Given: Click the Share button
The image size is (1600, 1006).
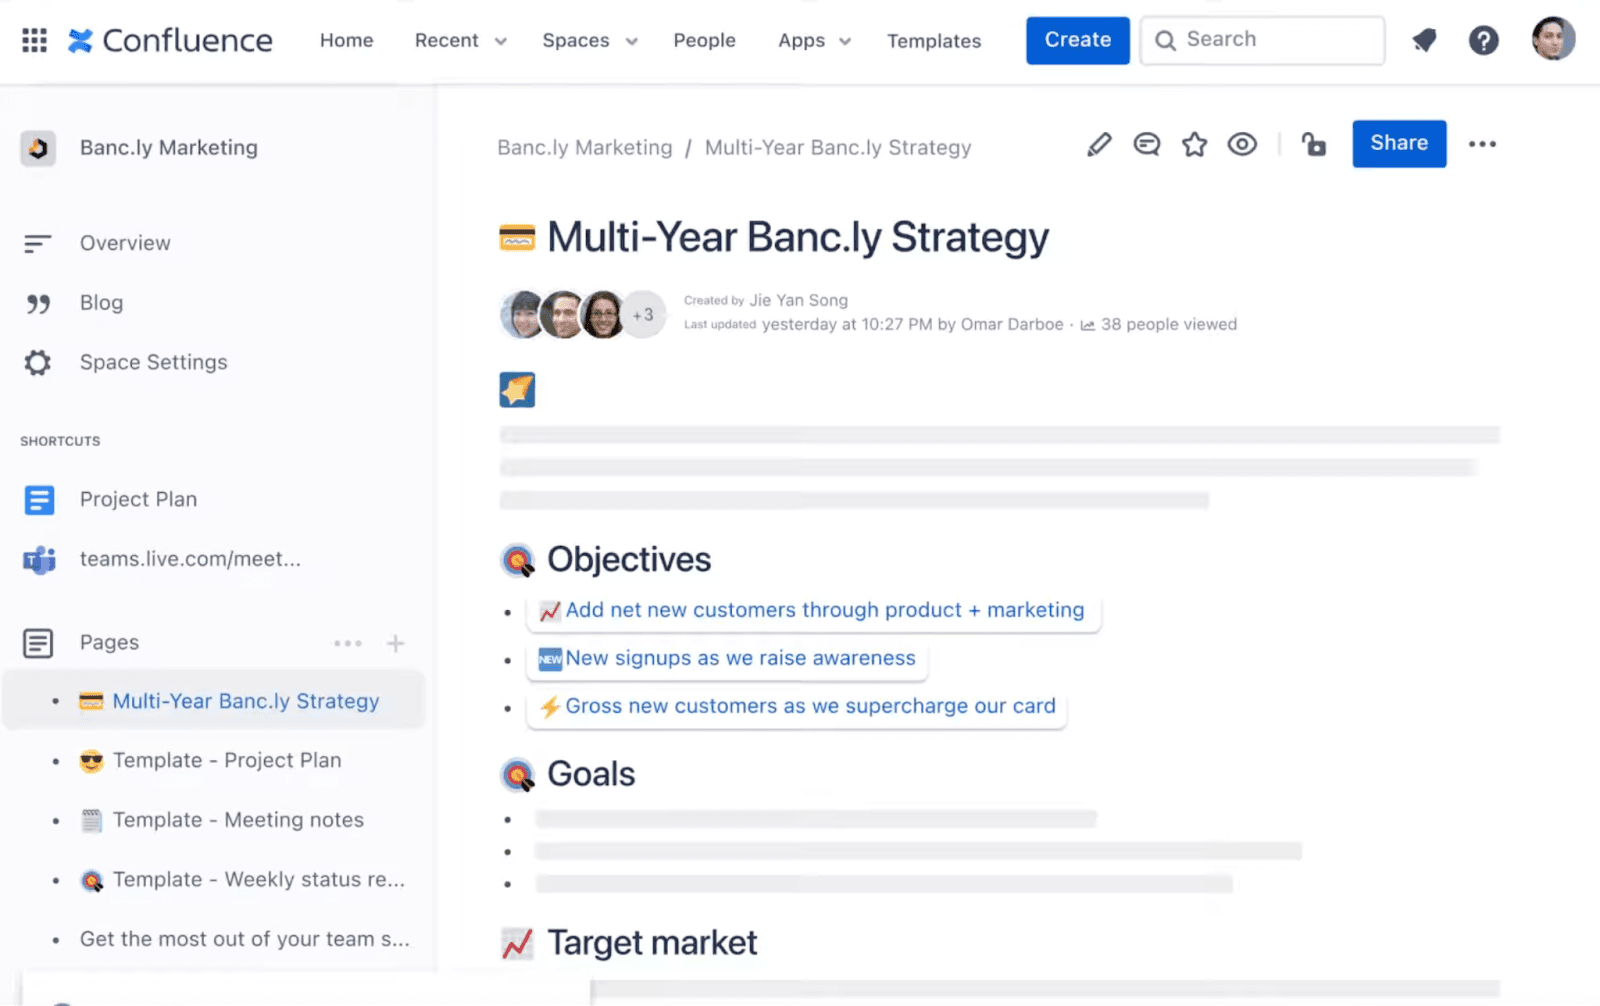Looking at the screenshot, I should click(x=1399, y=143).
